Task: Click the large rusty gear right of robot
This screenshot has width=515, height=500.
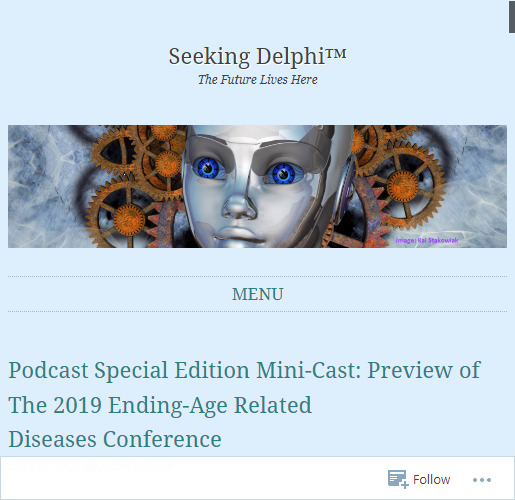Action: click(403, 186)
